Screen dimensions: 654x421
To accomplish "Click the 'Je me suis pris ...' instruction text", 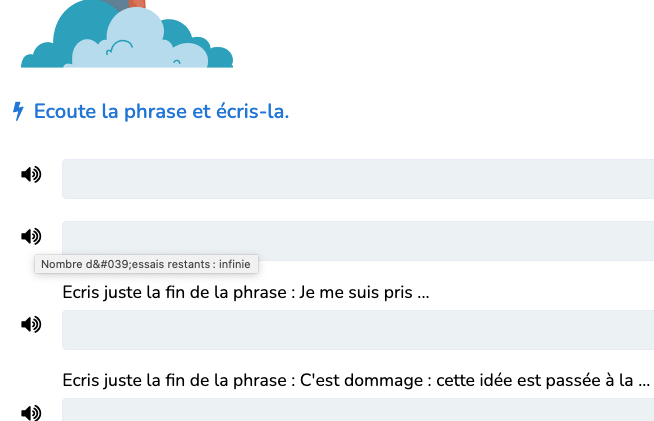I will 246,292.
